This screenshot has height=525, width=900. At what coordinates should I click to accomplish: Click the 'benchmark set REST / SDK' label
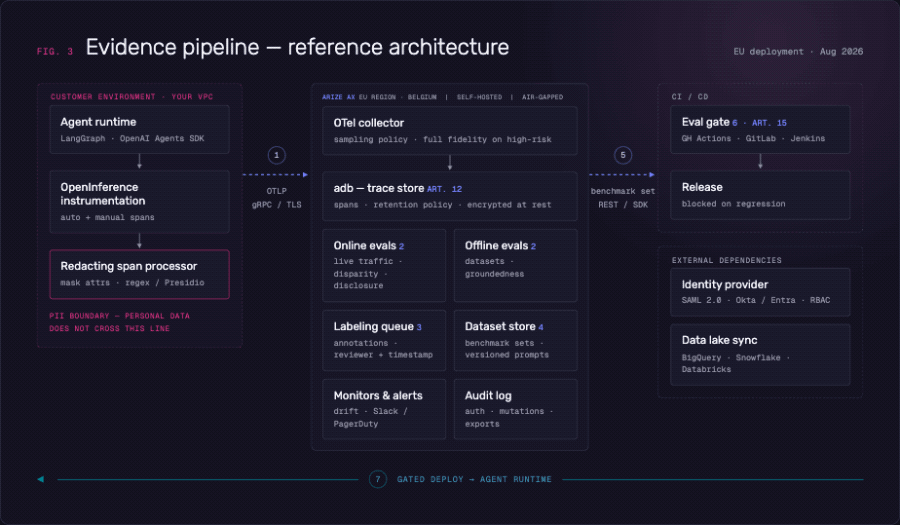coord(623,198)
